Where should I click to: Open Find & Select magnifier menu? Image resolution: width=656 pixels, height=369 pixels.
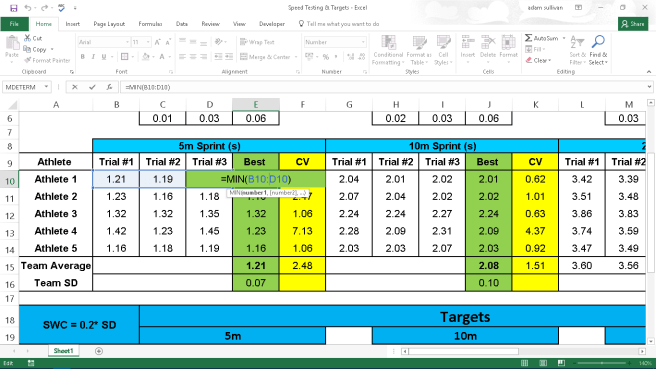[x=598, y=51]
